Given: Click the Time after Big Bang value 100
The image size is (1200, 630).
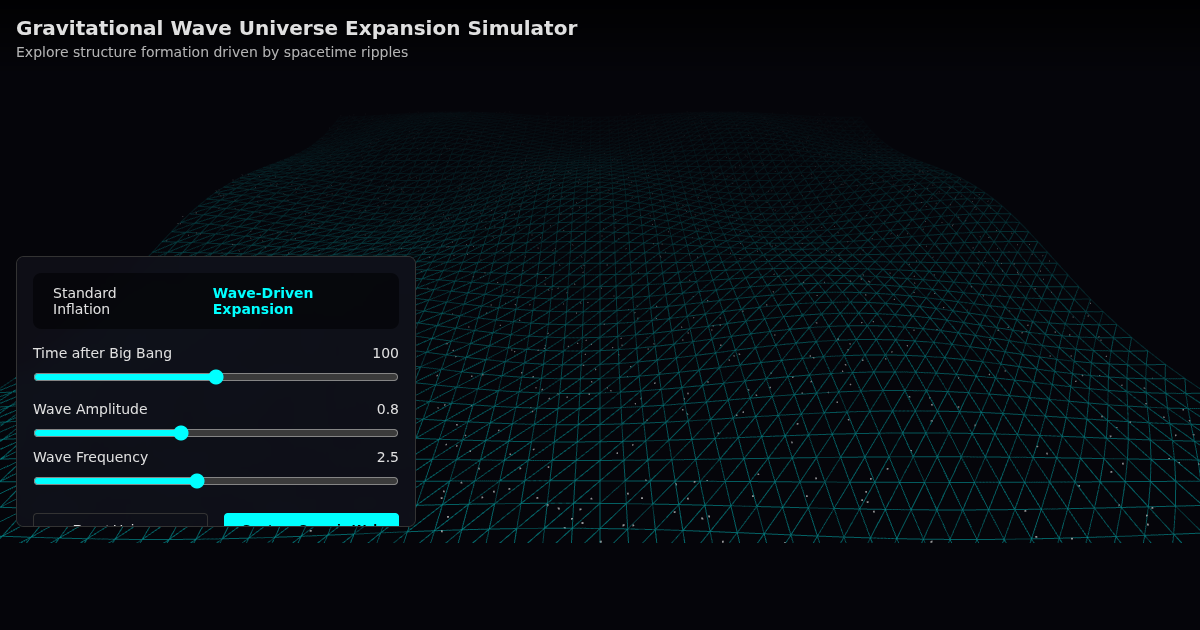Looking at the screenshot, I should click(385, 353).
